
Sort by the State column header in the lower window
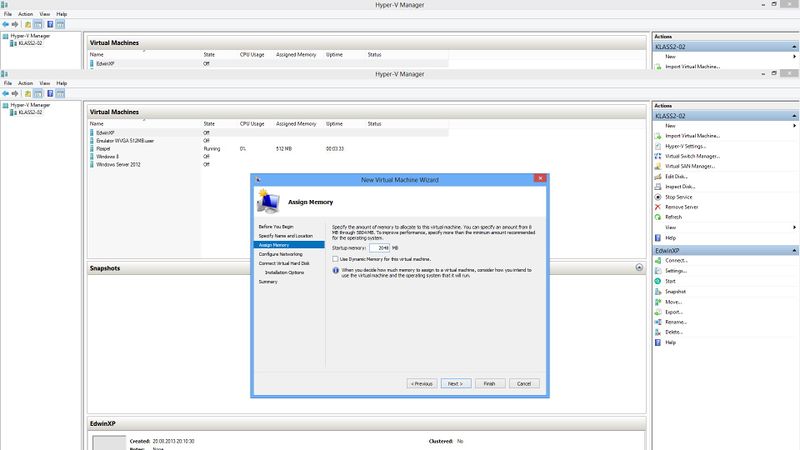(209, 124)
